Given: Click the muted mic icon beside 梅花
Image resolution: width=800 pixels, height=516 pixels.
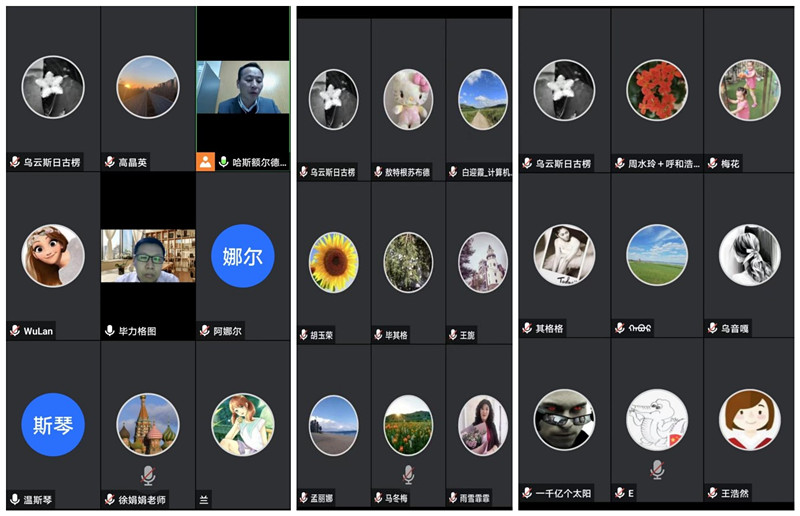Looking at the screenshot, I should pos(712,163).
